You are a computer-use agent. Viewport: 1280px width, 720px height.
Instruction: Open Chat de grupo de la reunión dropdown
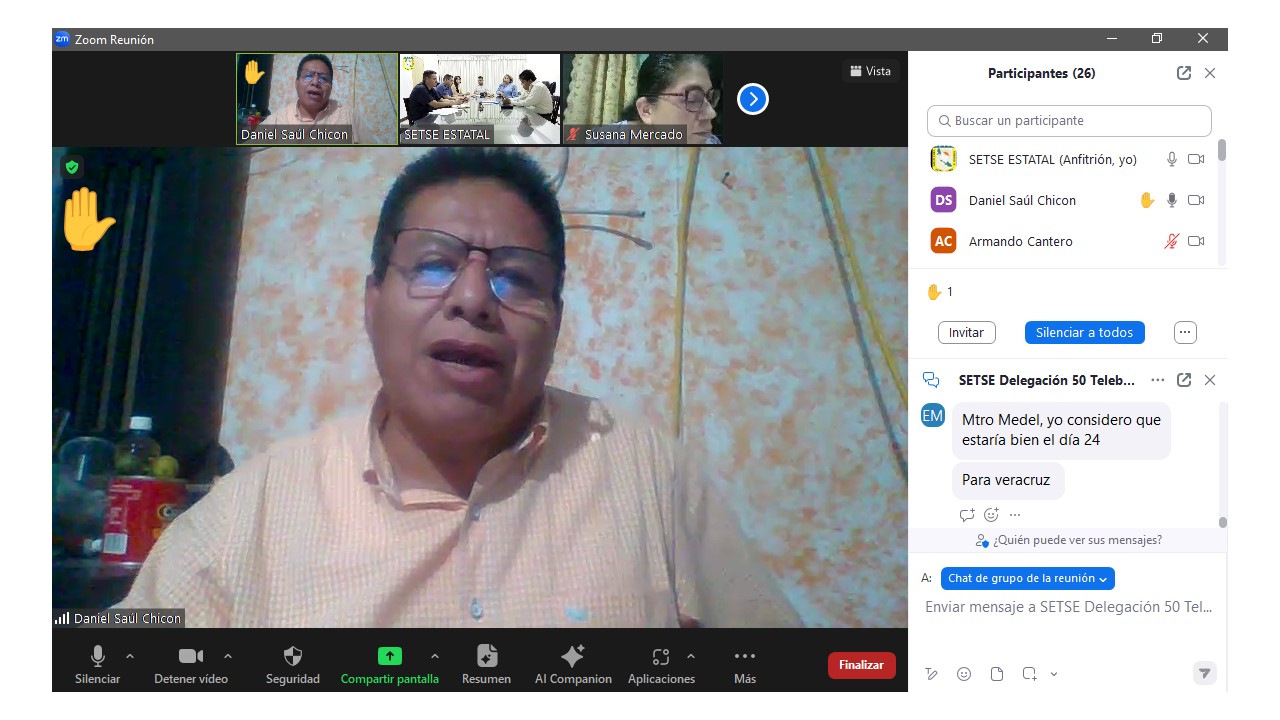pyautogui.click(x=1027, y=578)
